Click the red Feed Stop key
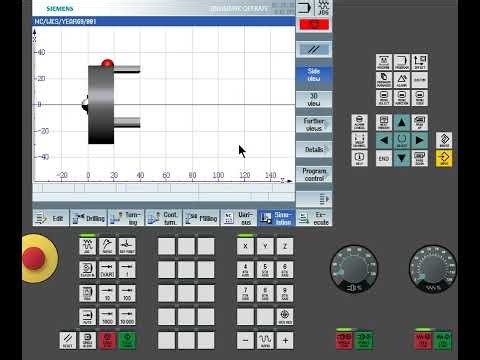Viewport: 480px width, 360px height. tap(423, 340)
